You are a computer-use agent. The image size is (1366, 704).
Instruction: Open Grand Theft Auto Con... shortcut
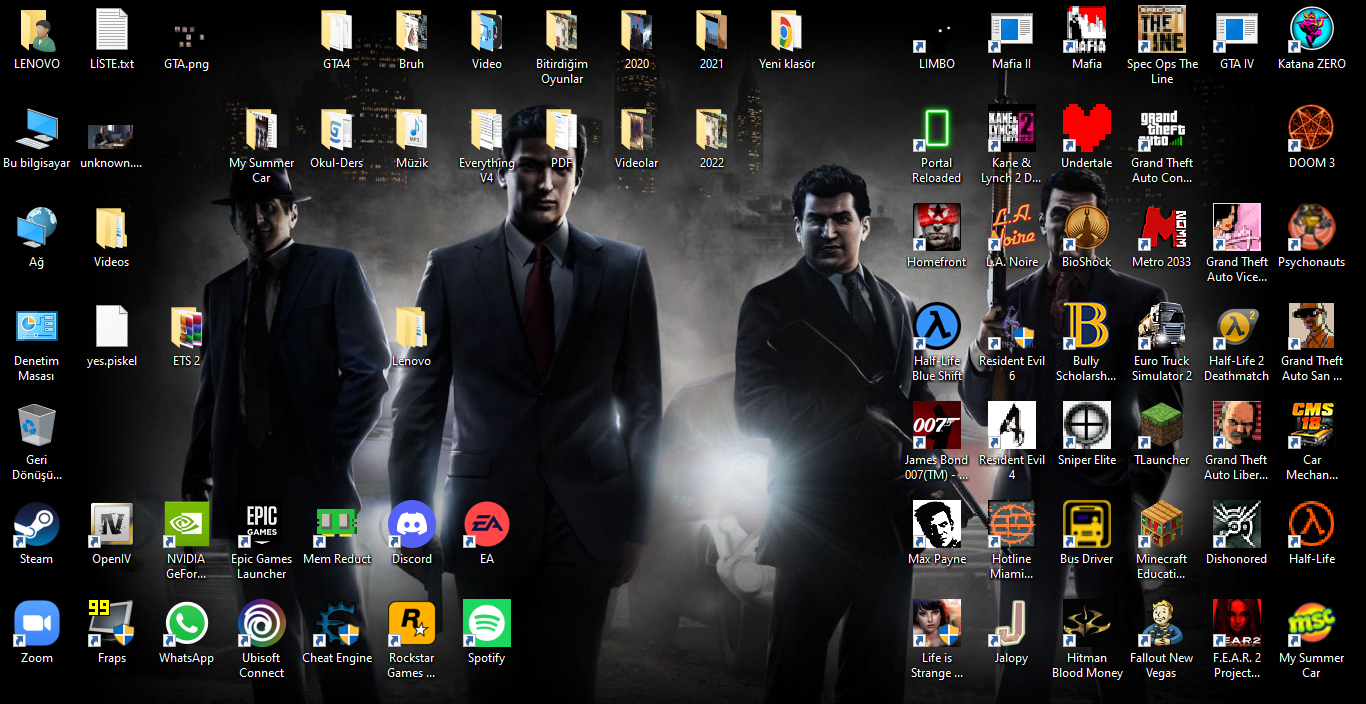[1162, 129]
